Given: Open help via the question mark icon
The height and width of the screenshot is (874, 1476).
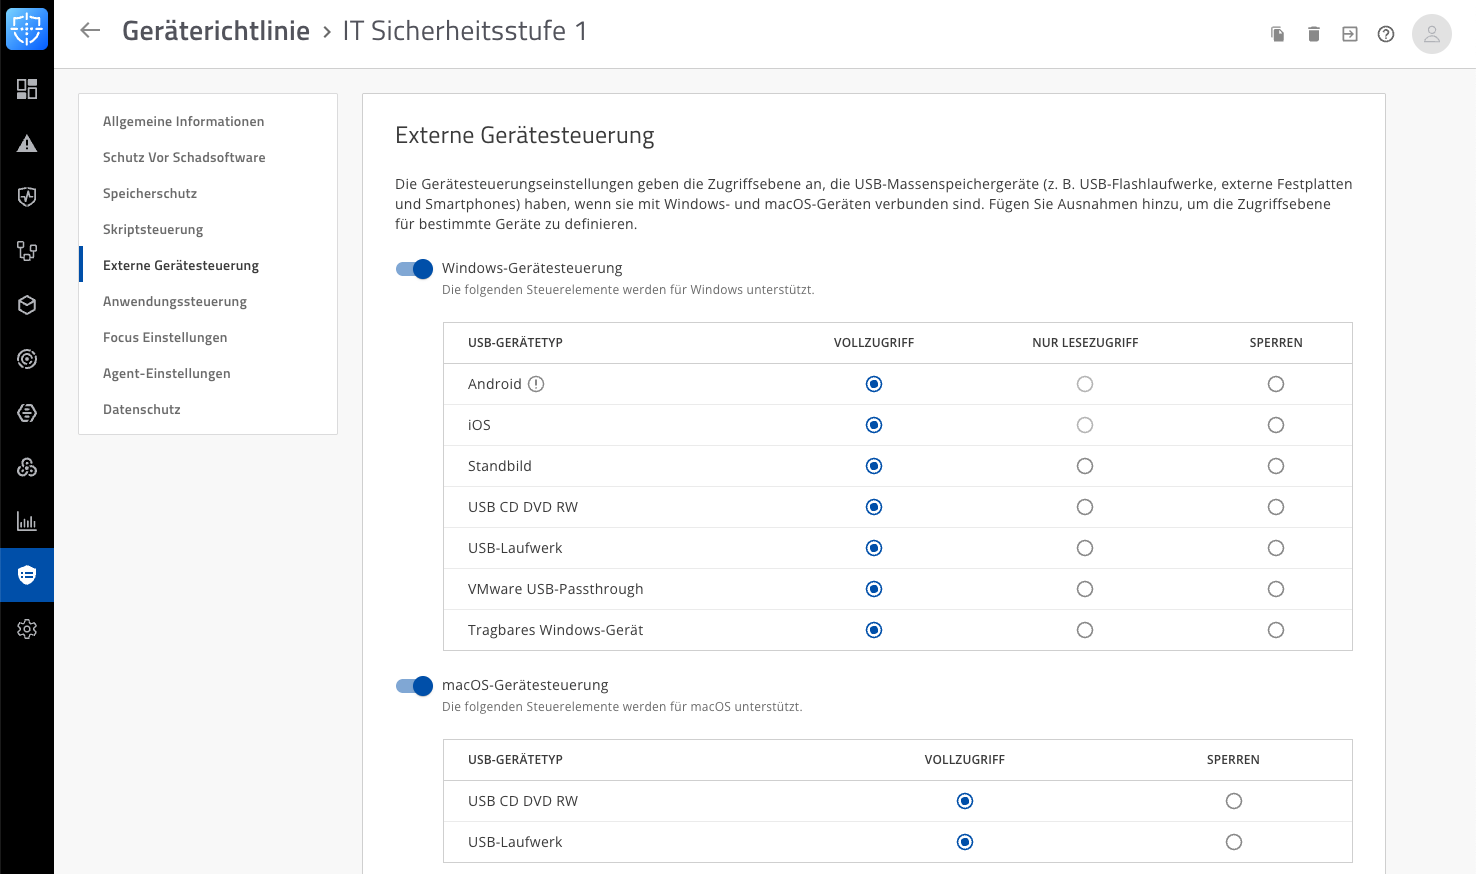Looking at the screenshot, I should point(1386,34).
